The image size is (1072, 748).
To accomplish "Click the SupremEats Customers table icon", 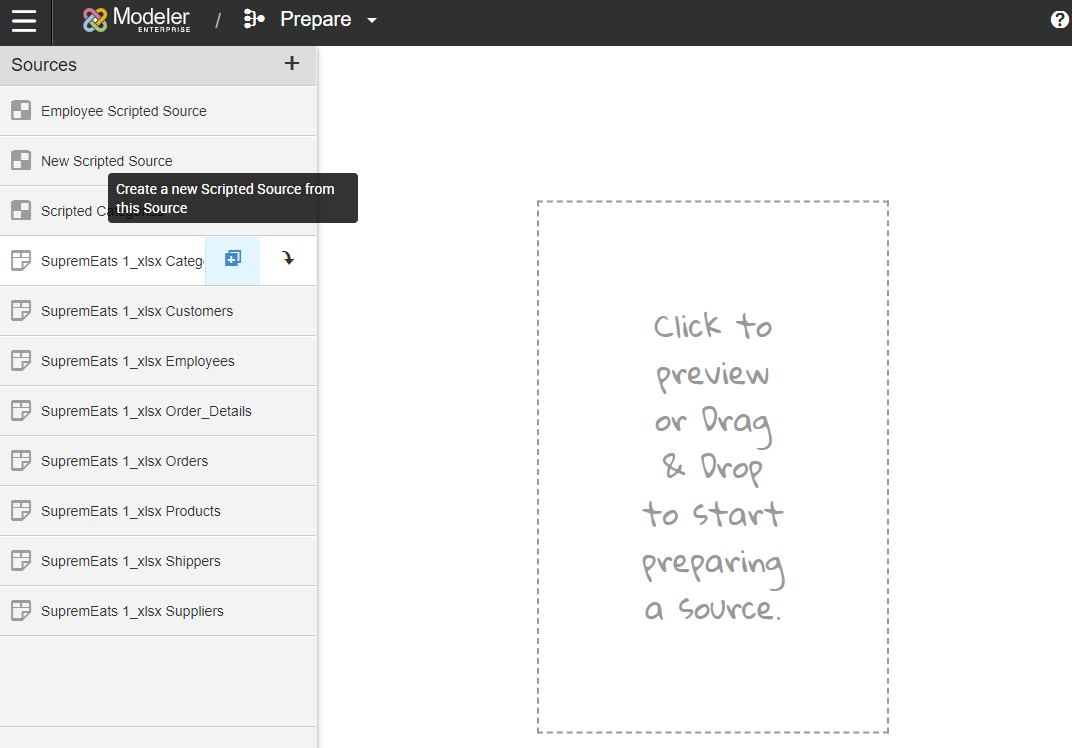I will (x=21, y=311).
